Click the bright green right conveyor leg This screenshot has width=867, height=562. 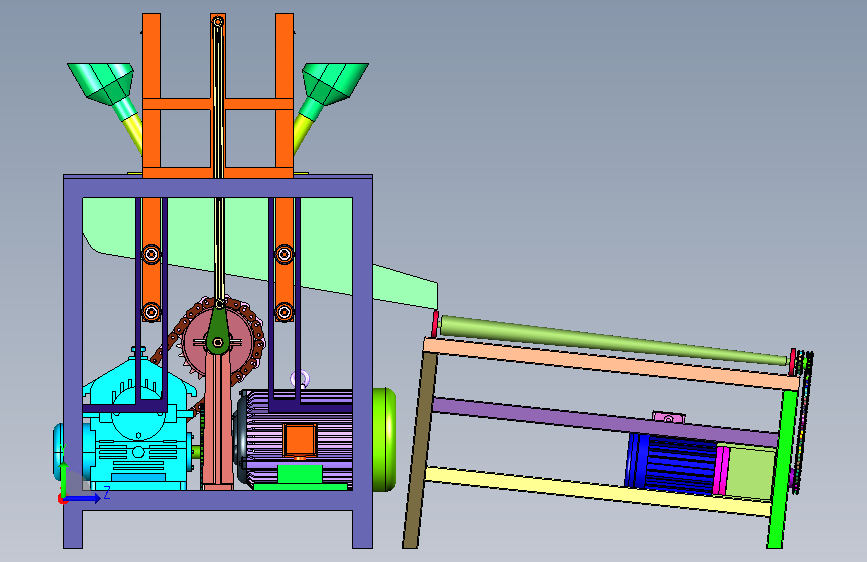[x=782, y=469]
